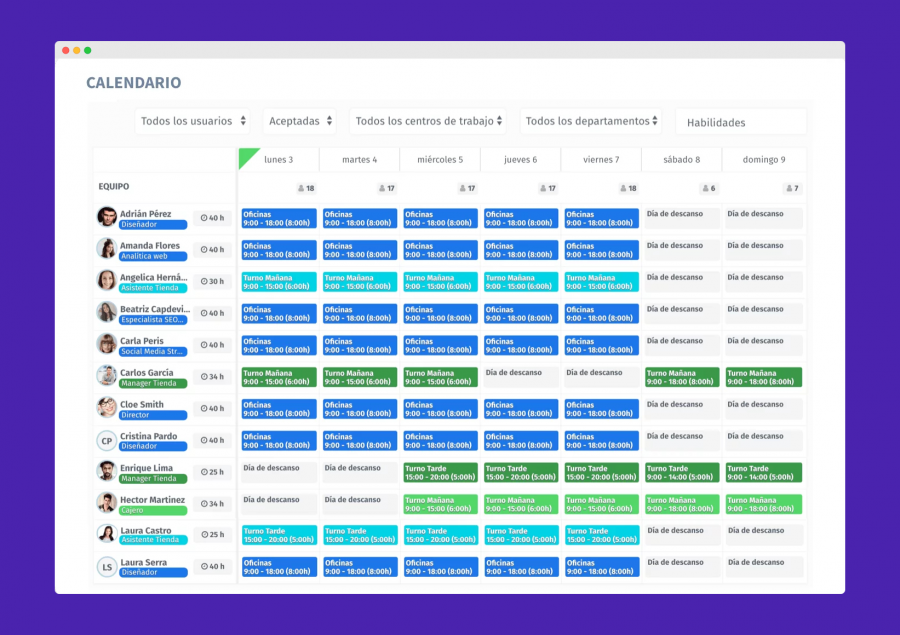This screenshot has height=635, width=900.
Task: Open Laura Castro's Turno Tarde shift on viernes
Action: 602,535
